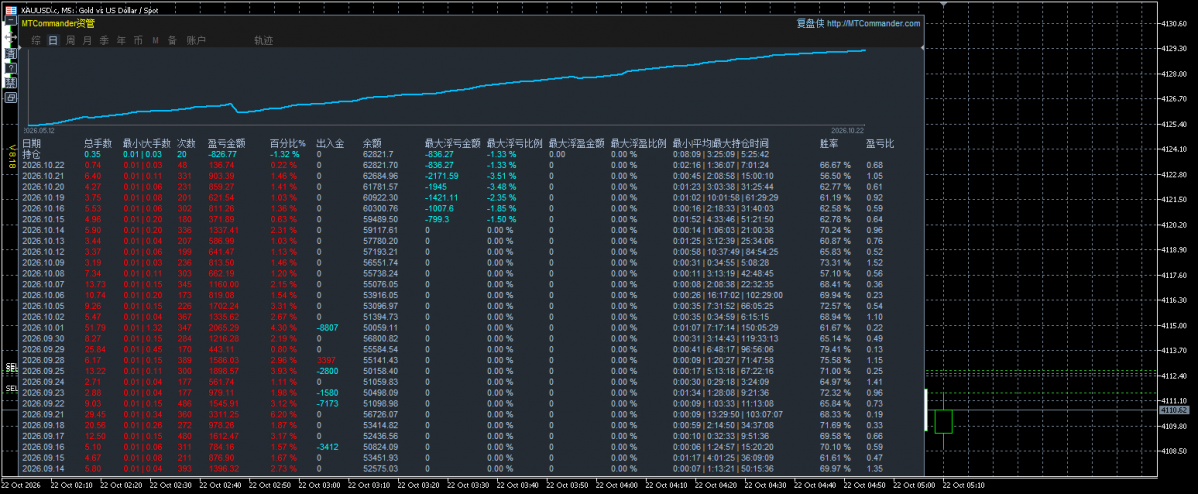Viewport: 1198px width, 494px height.
Task: Switch to the 年 yearly tab
Action: tap(121, 40)
